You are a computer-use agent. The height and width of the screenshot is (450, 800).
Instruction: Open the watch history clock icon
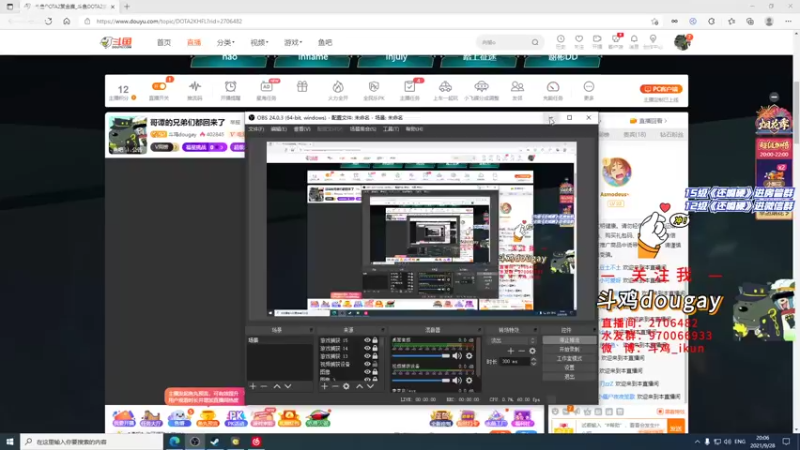coord(560,39)
